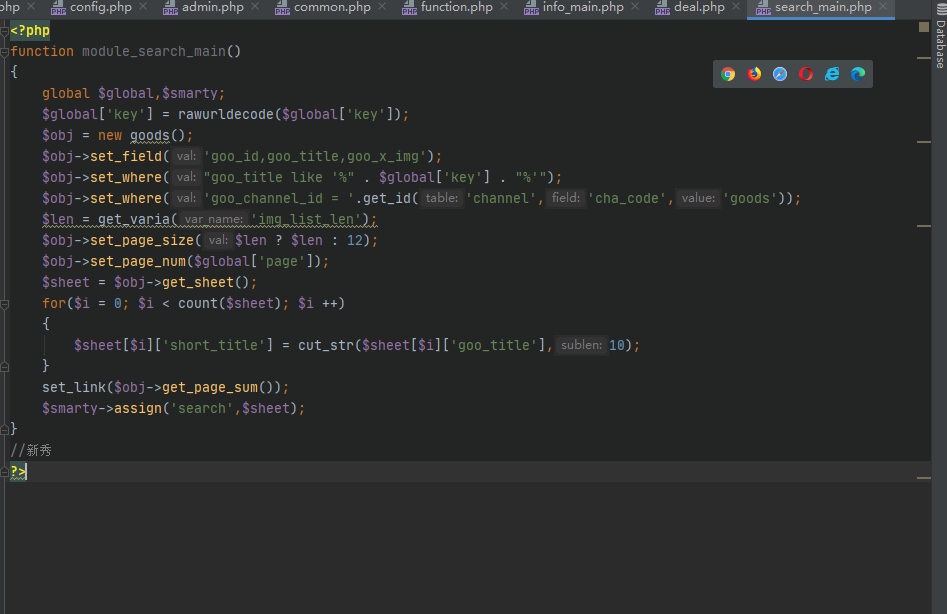This screenshot has width=947, height=614.
Task: Collapse the for loop fold marker
Action: [x=4, y=304]
